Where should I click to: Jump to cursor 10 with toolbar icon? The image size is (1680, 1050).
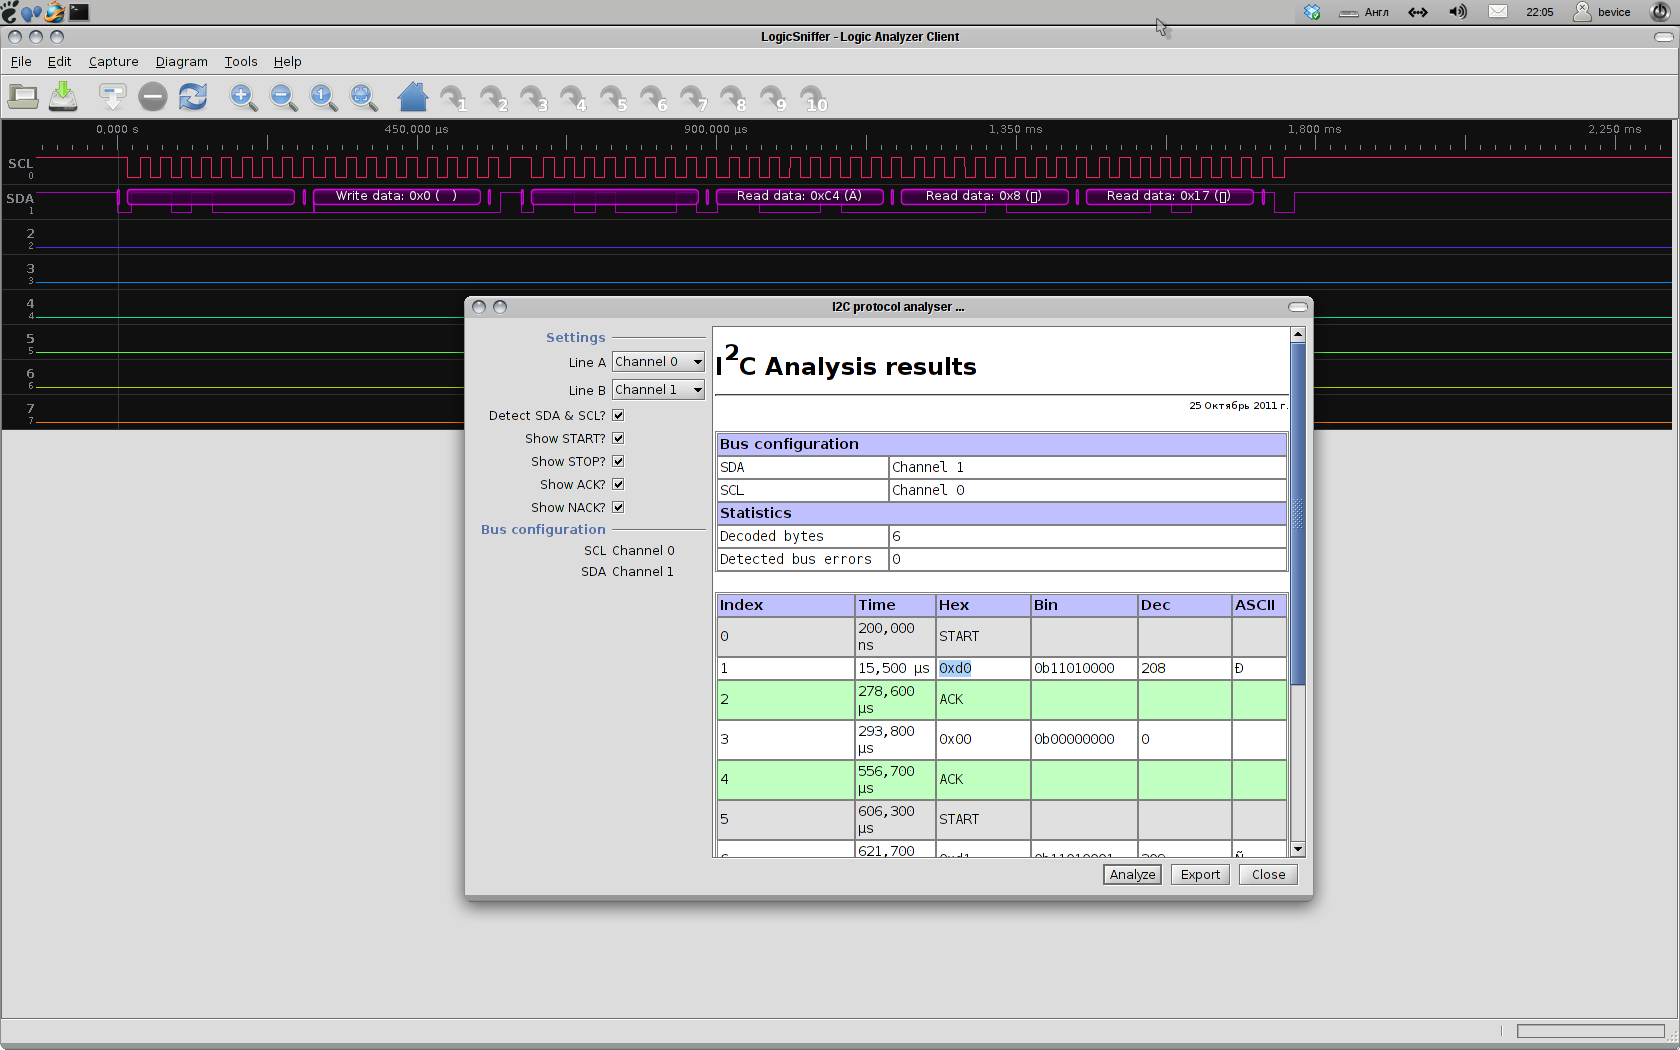tap(814, 97)
